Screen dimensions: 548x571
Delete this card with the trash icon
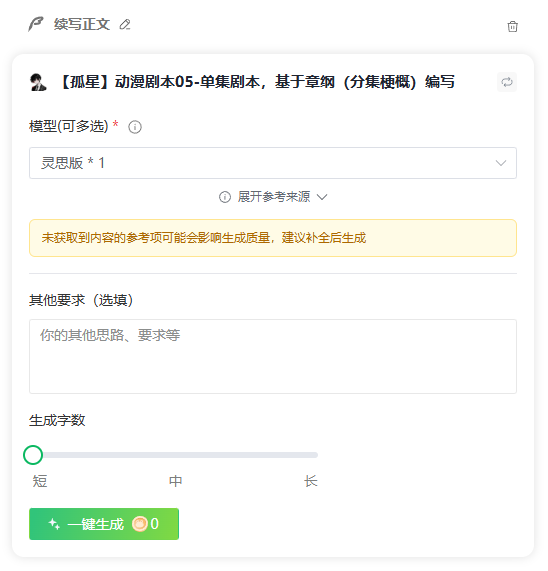tap(512, 26)
